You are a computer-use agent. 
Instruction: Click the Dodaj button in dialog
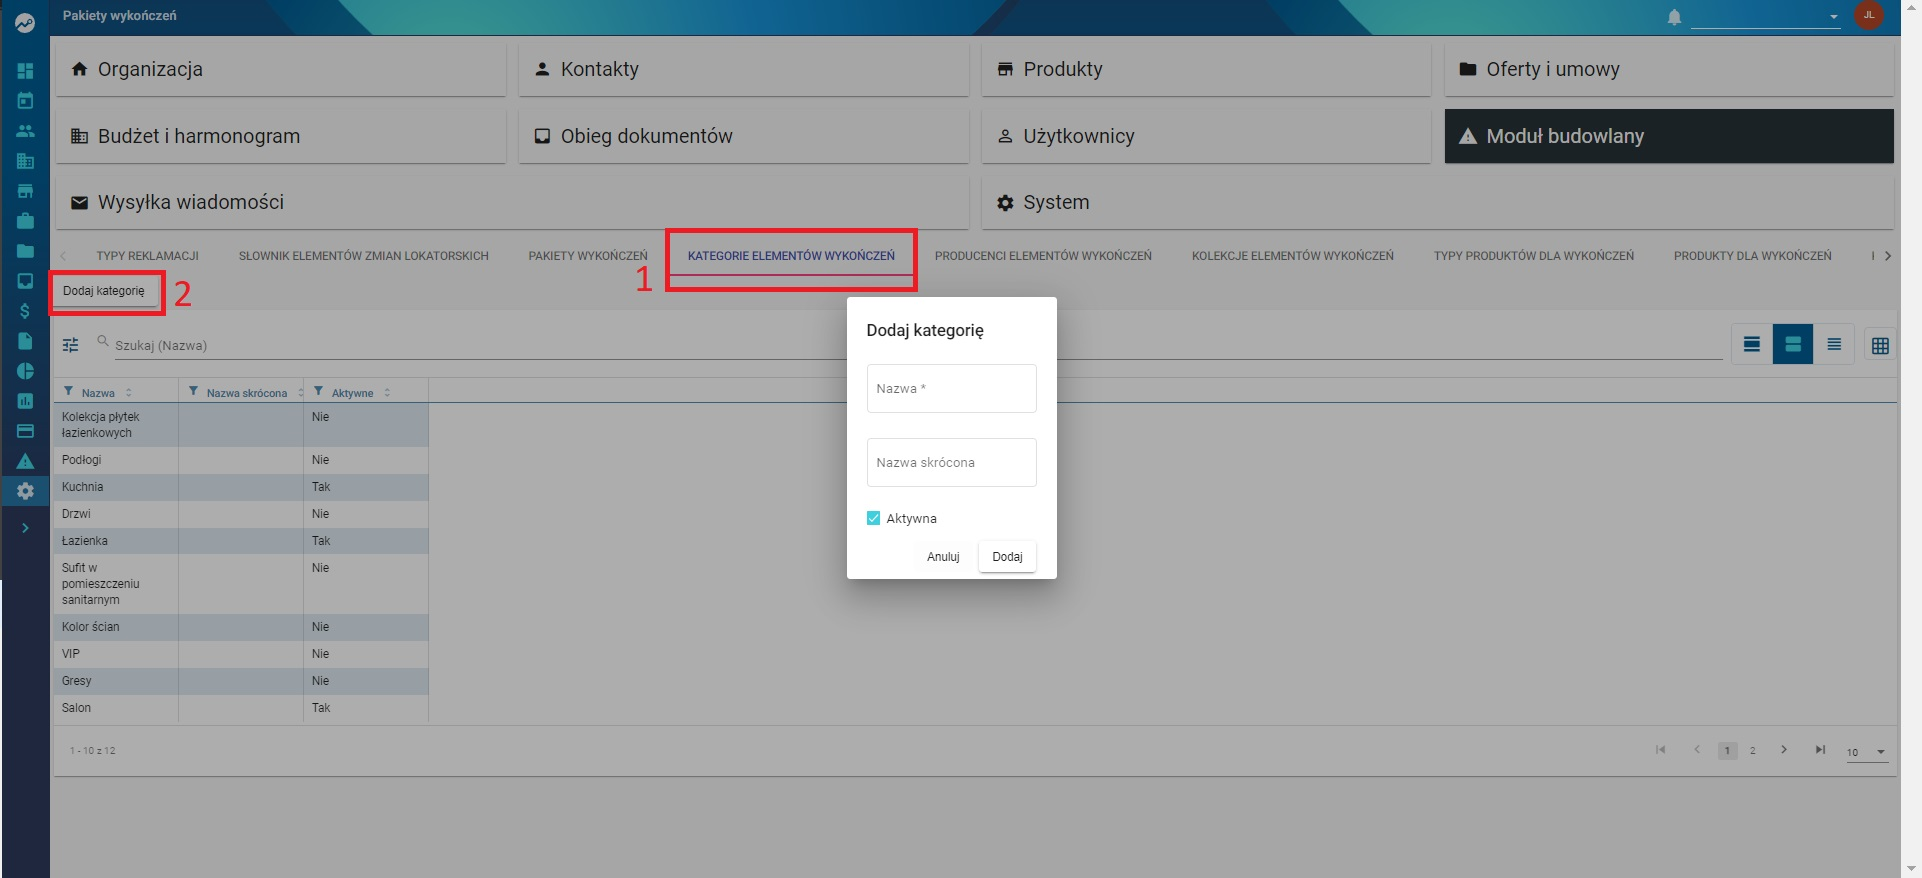pos(1007,557)
